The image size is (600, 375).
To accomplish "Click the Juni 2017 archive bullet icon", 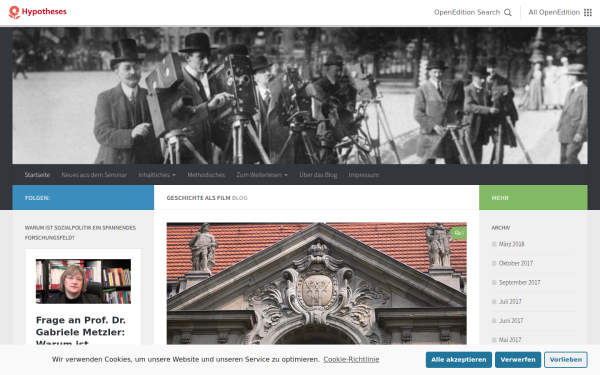I will 494,321.
